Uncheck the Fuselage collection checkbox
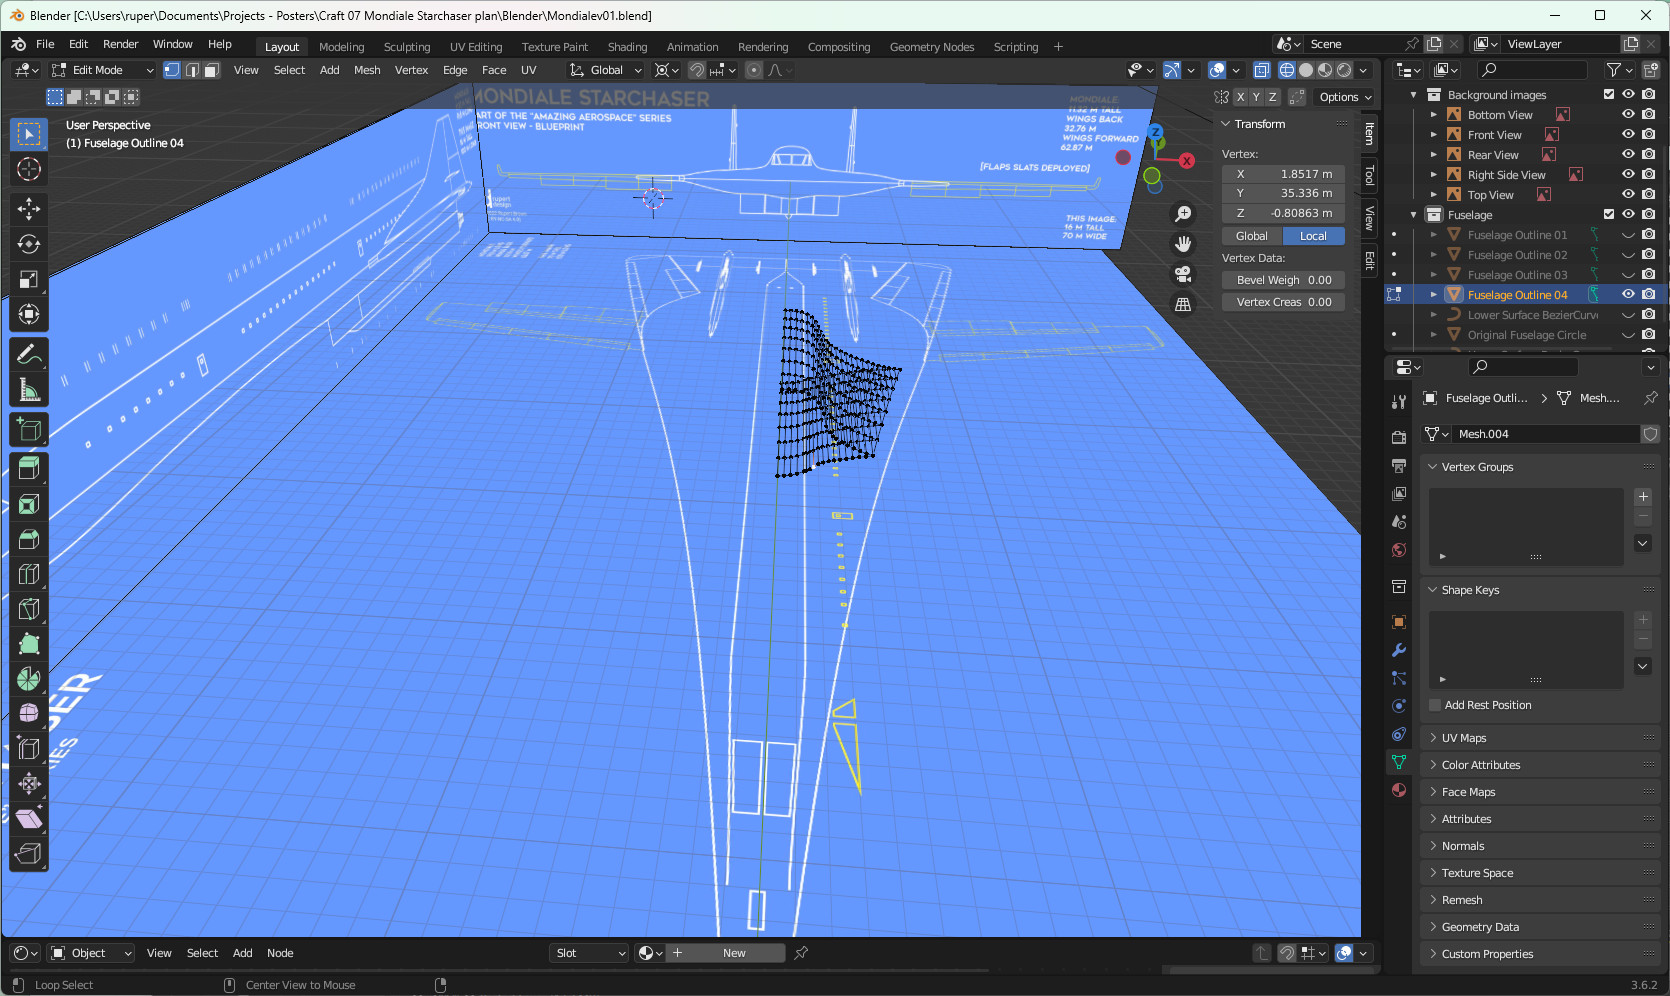Viewport: 1670px width, 996px height. (x=1609, y=214)
